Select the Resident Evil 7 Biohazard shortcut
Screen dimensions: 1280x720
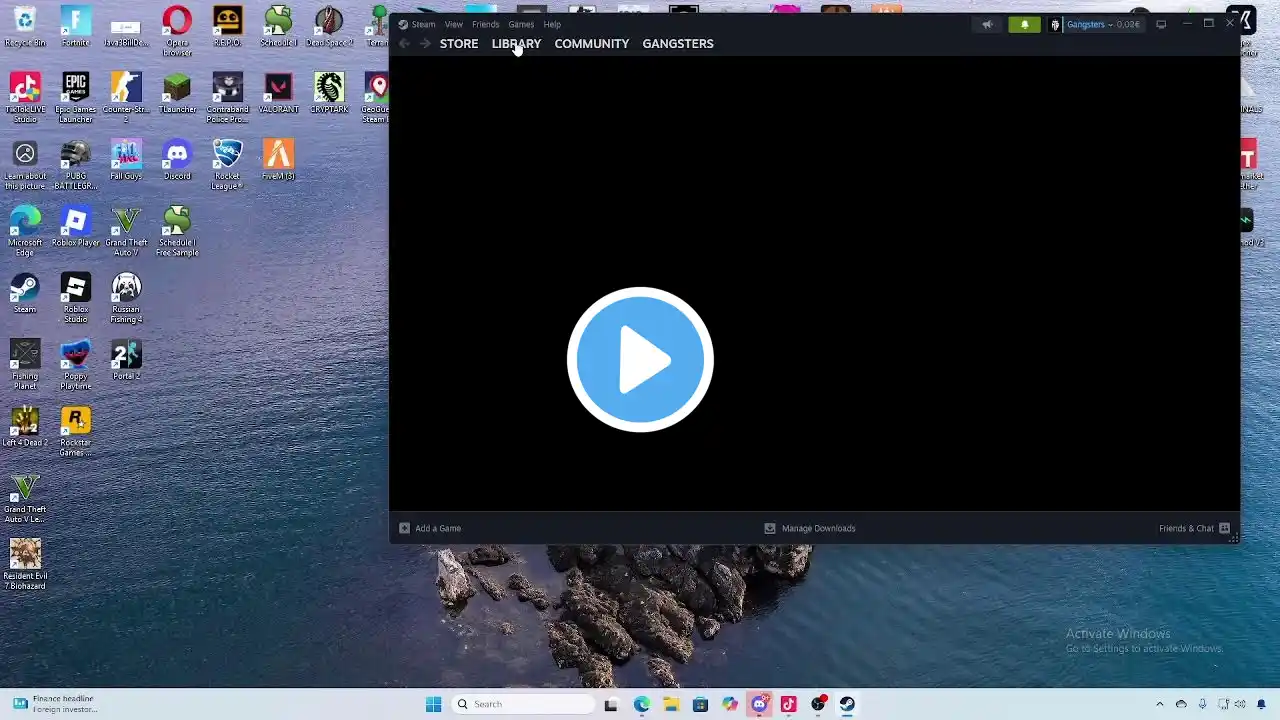[25, 565]
